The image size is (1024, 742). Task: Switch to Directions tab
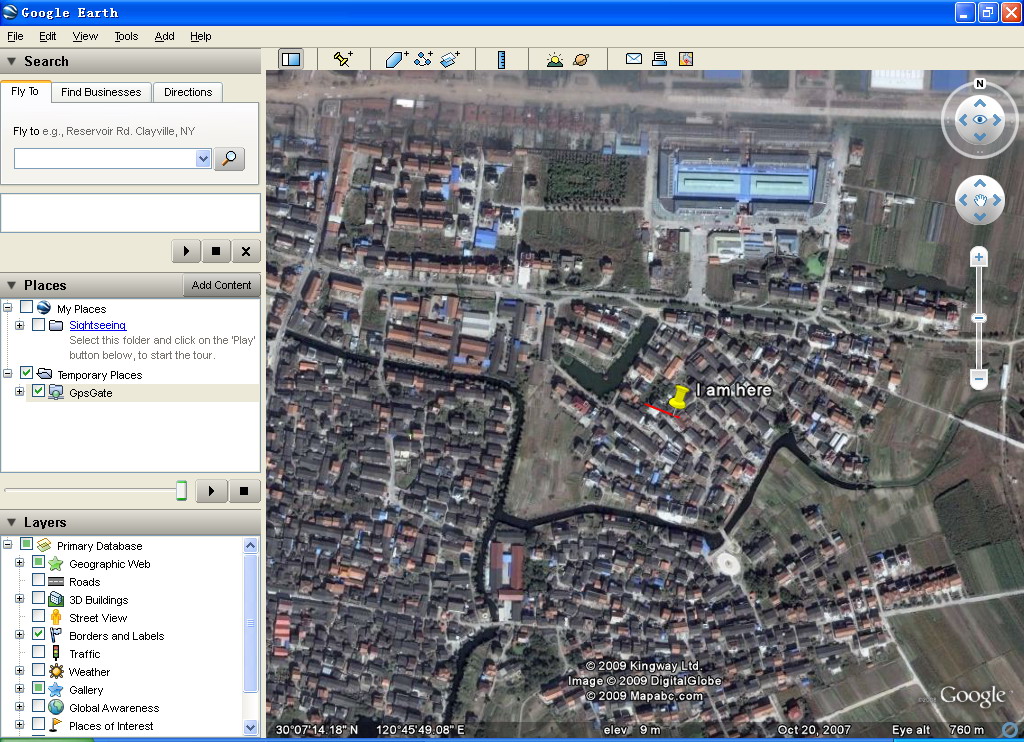[188, 92]
